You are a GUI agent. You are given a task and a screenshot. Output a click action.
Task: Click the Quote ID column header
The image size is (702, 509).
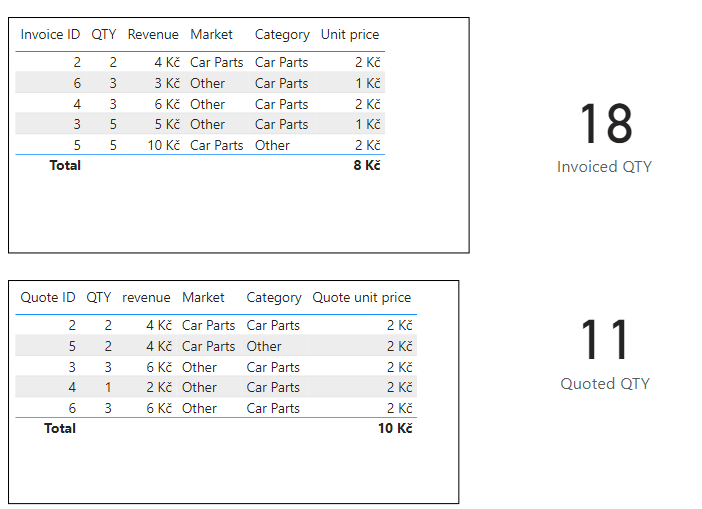pos(48,297)
